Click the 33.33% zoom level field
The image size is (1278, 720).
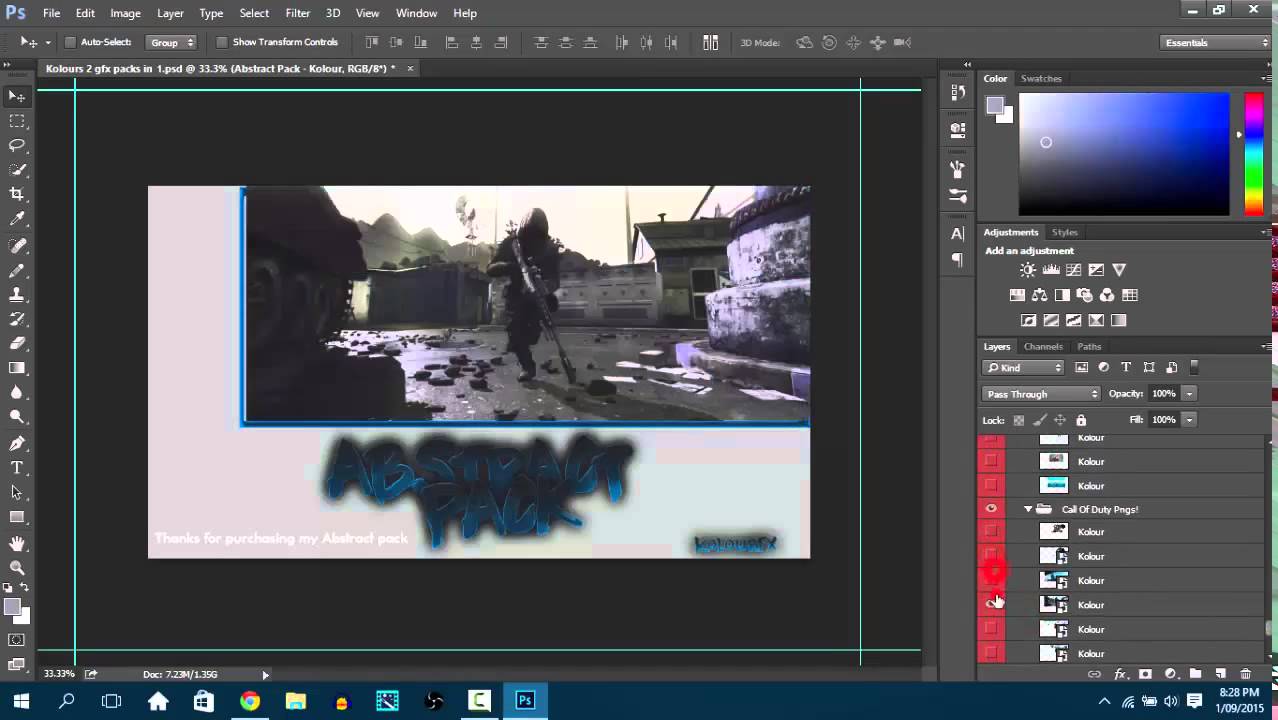(x=59, y=674)
